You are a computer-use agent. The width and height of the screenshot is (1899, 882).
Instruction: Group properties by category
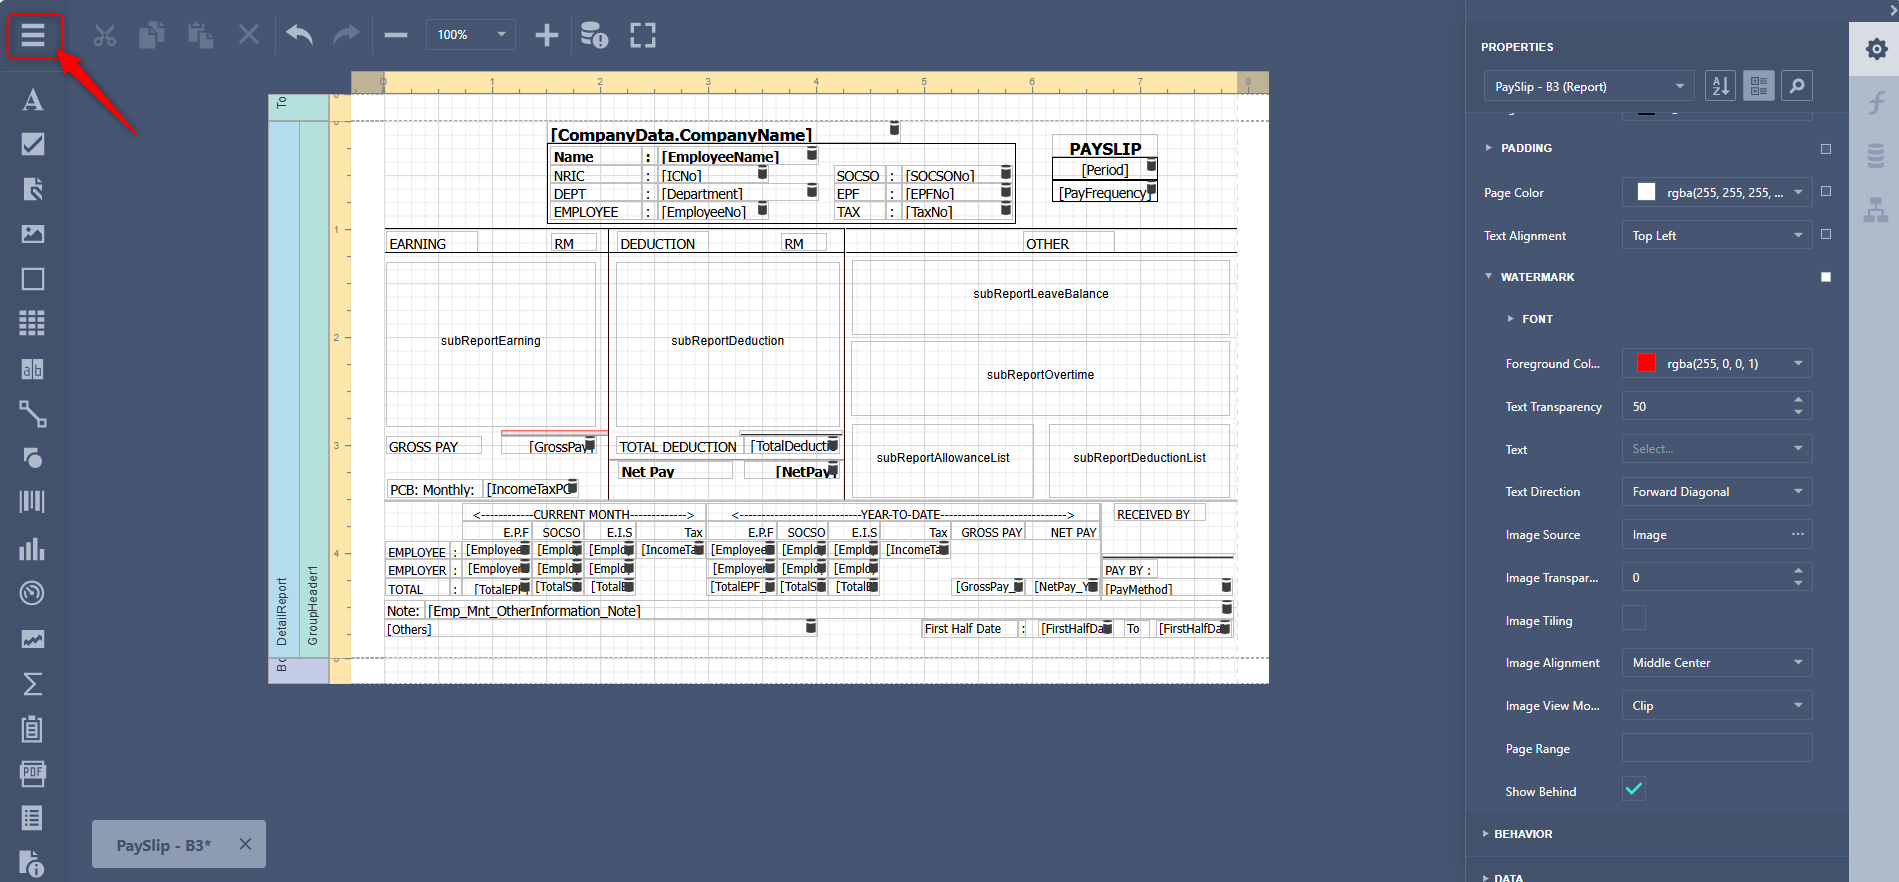(1759, 86)
